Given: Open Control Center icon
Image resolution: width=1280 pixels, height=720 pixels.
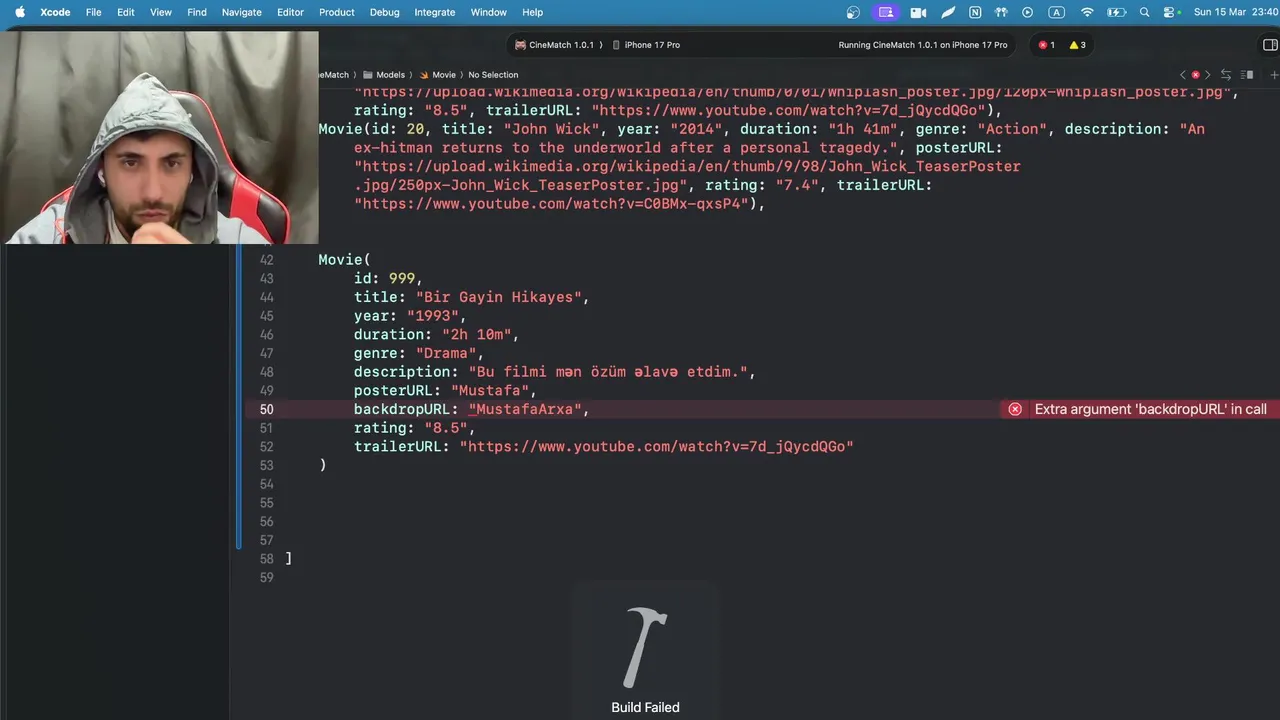Looking at the screenshot, I should point(1171,12).
